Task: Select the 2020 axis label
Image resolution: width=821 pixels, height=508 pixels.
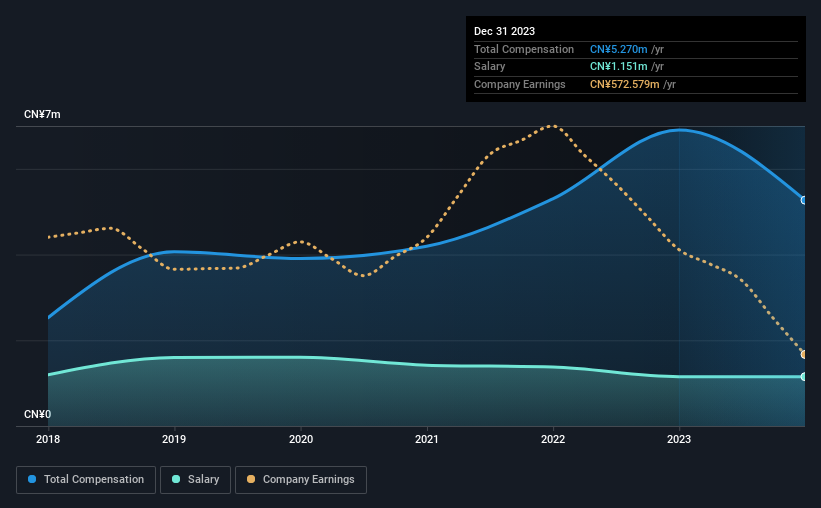Action: coord(301,439)
